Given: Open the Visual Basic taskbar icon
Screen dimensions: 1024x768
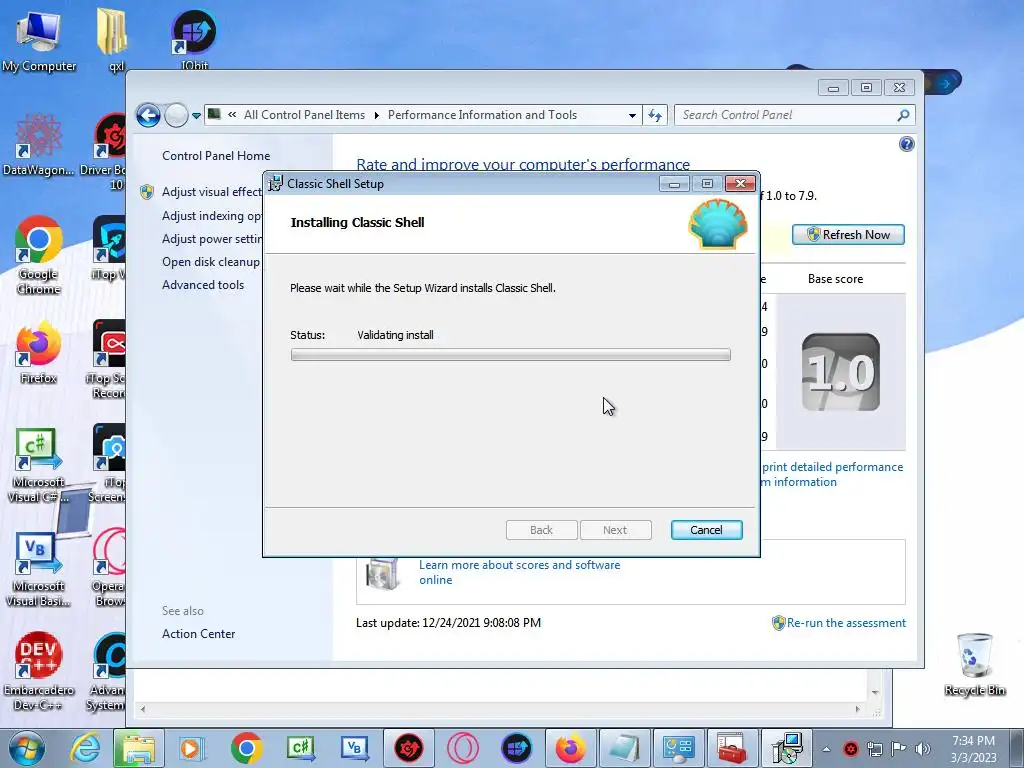Looking at the screenshot, I should 355,748.
